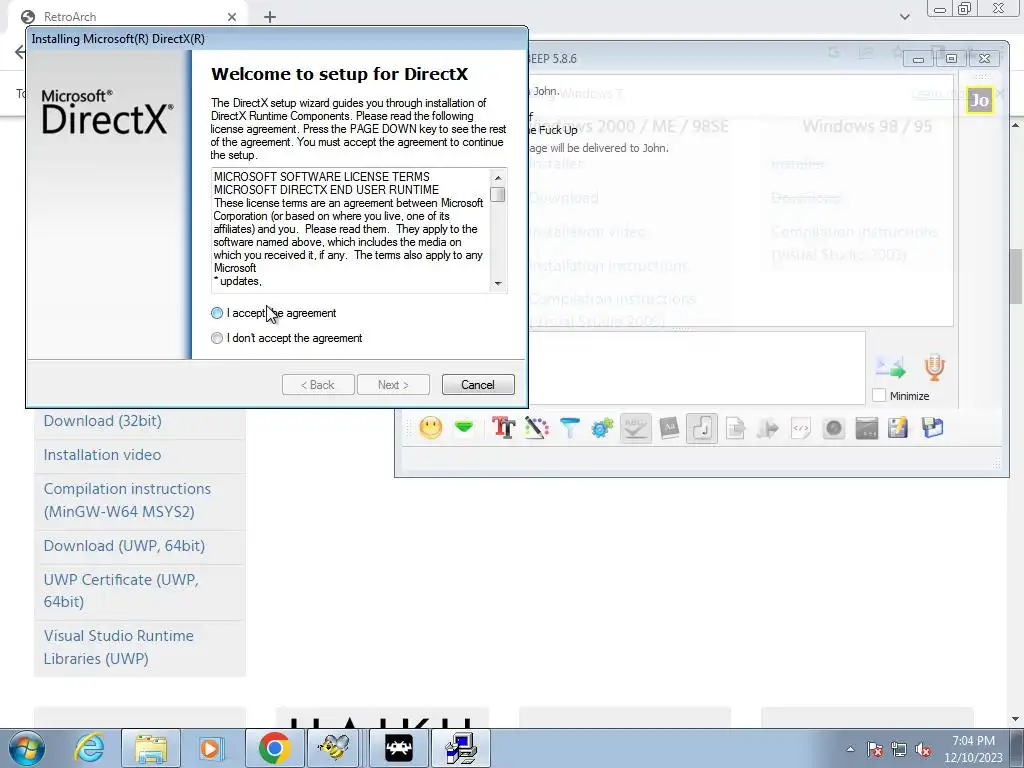Show hidden system tray icons

coord(850,749)
